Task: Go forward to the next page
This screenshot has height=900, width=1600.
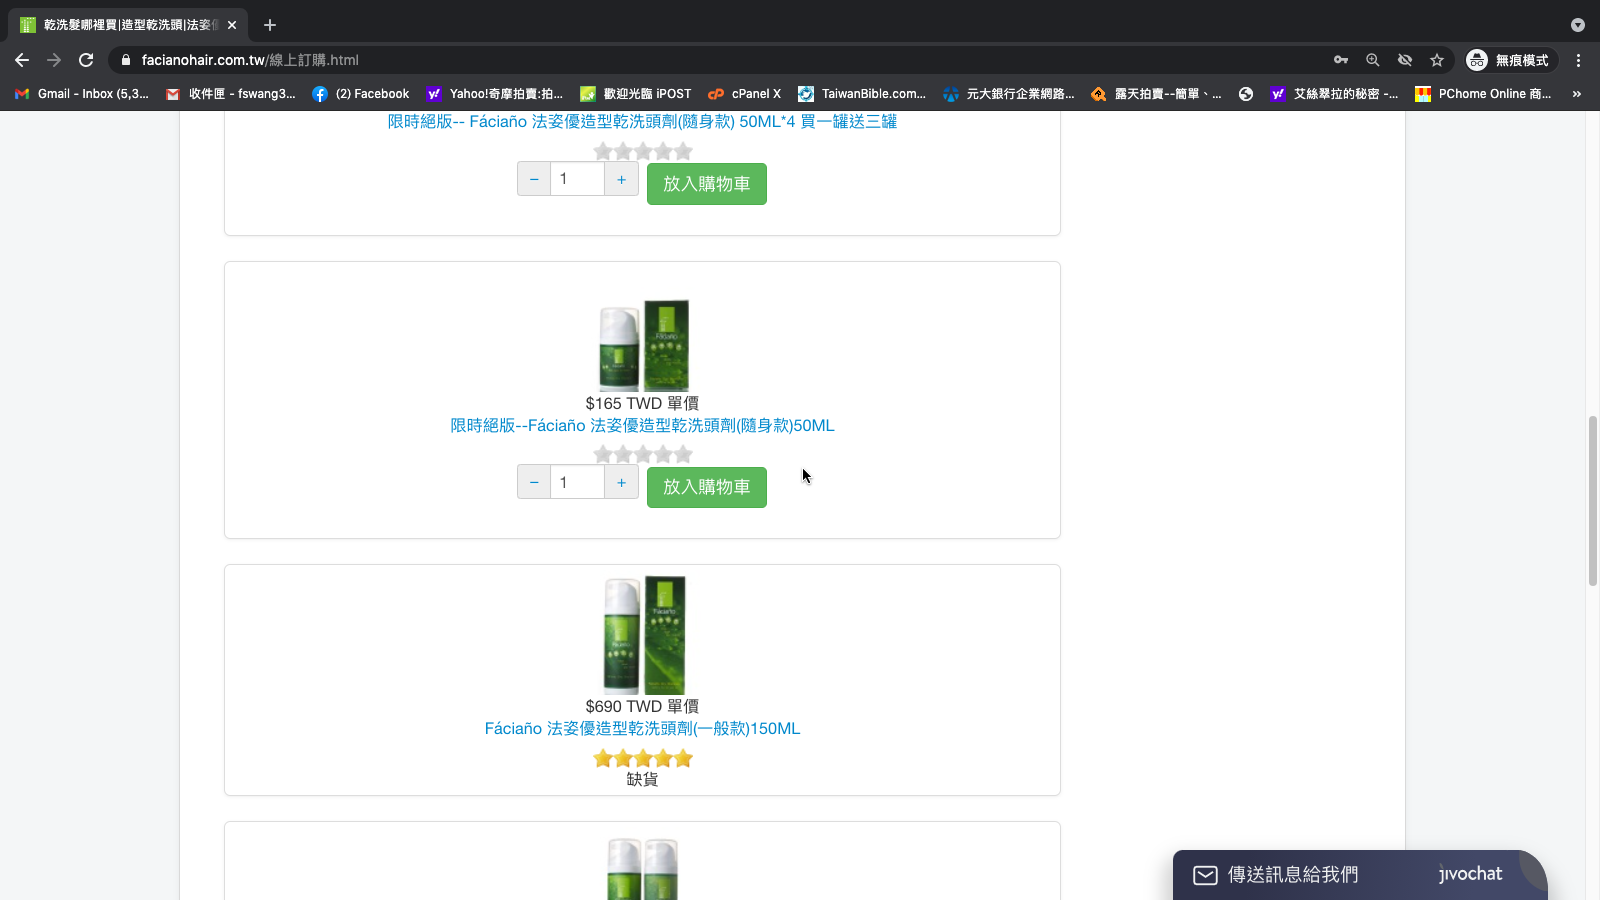Action: pos(54,60)
